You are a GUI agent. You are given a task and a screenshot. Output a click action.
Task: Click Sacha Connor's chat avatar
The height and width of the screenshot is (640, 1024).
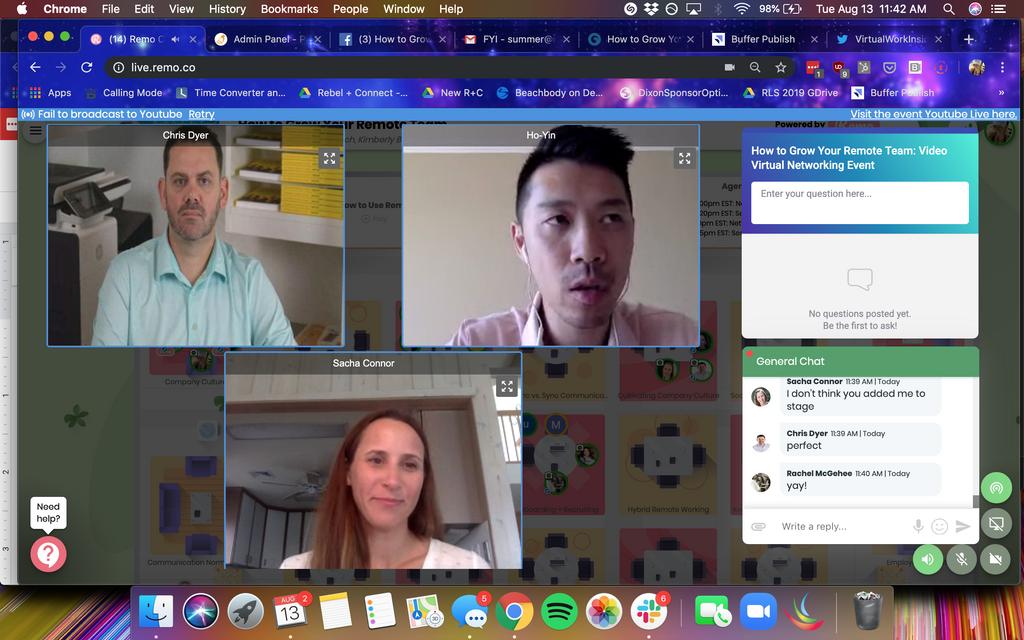[761, 397]
